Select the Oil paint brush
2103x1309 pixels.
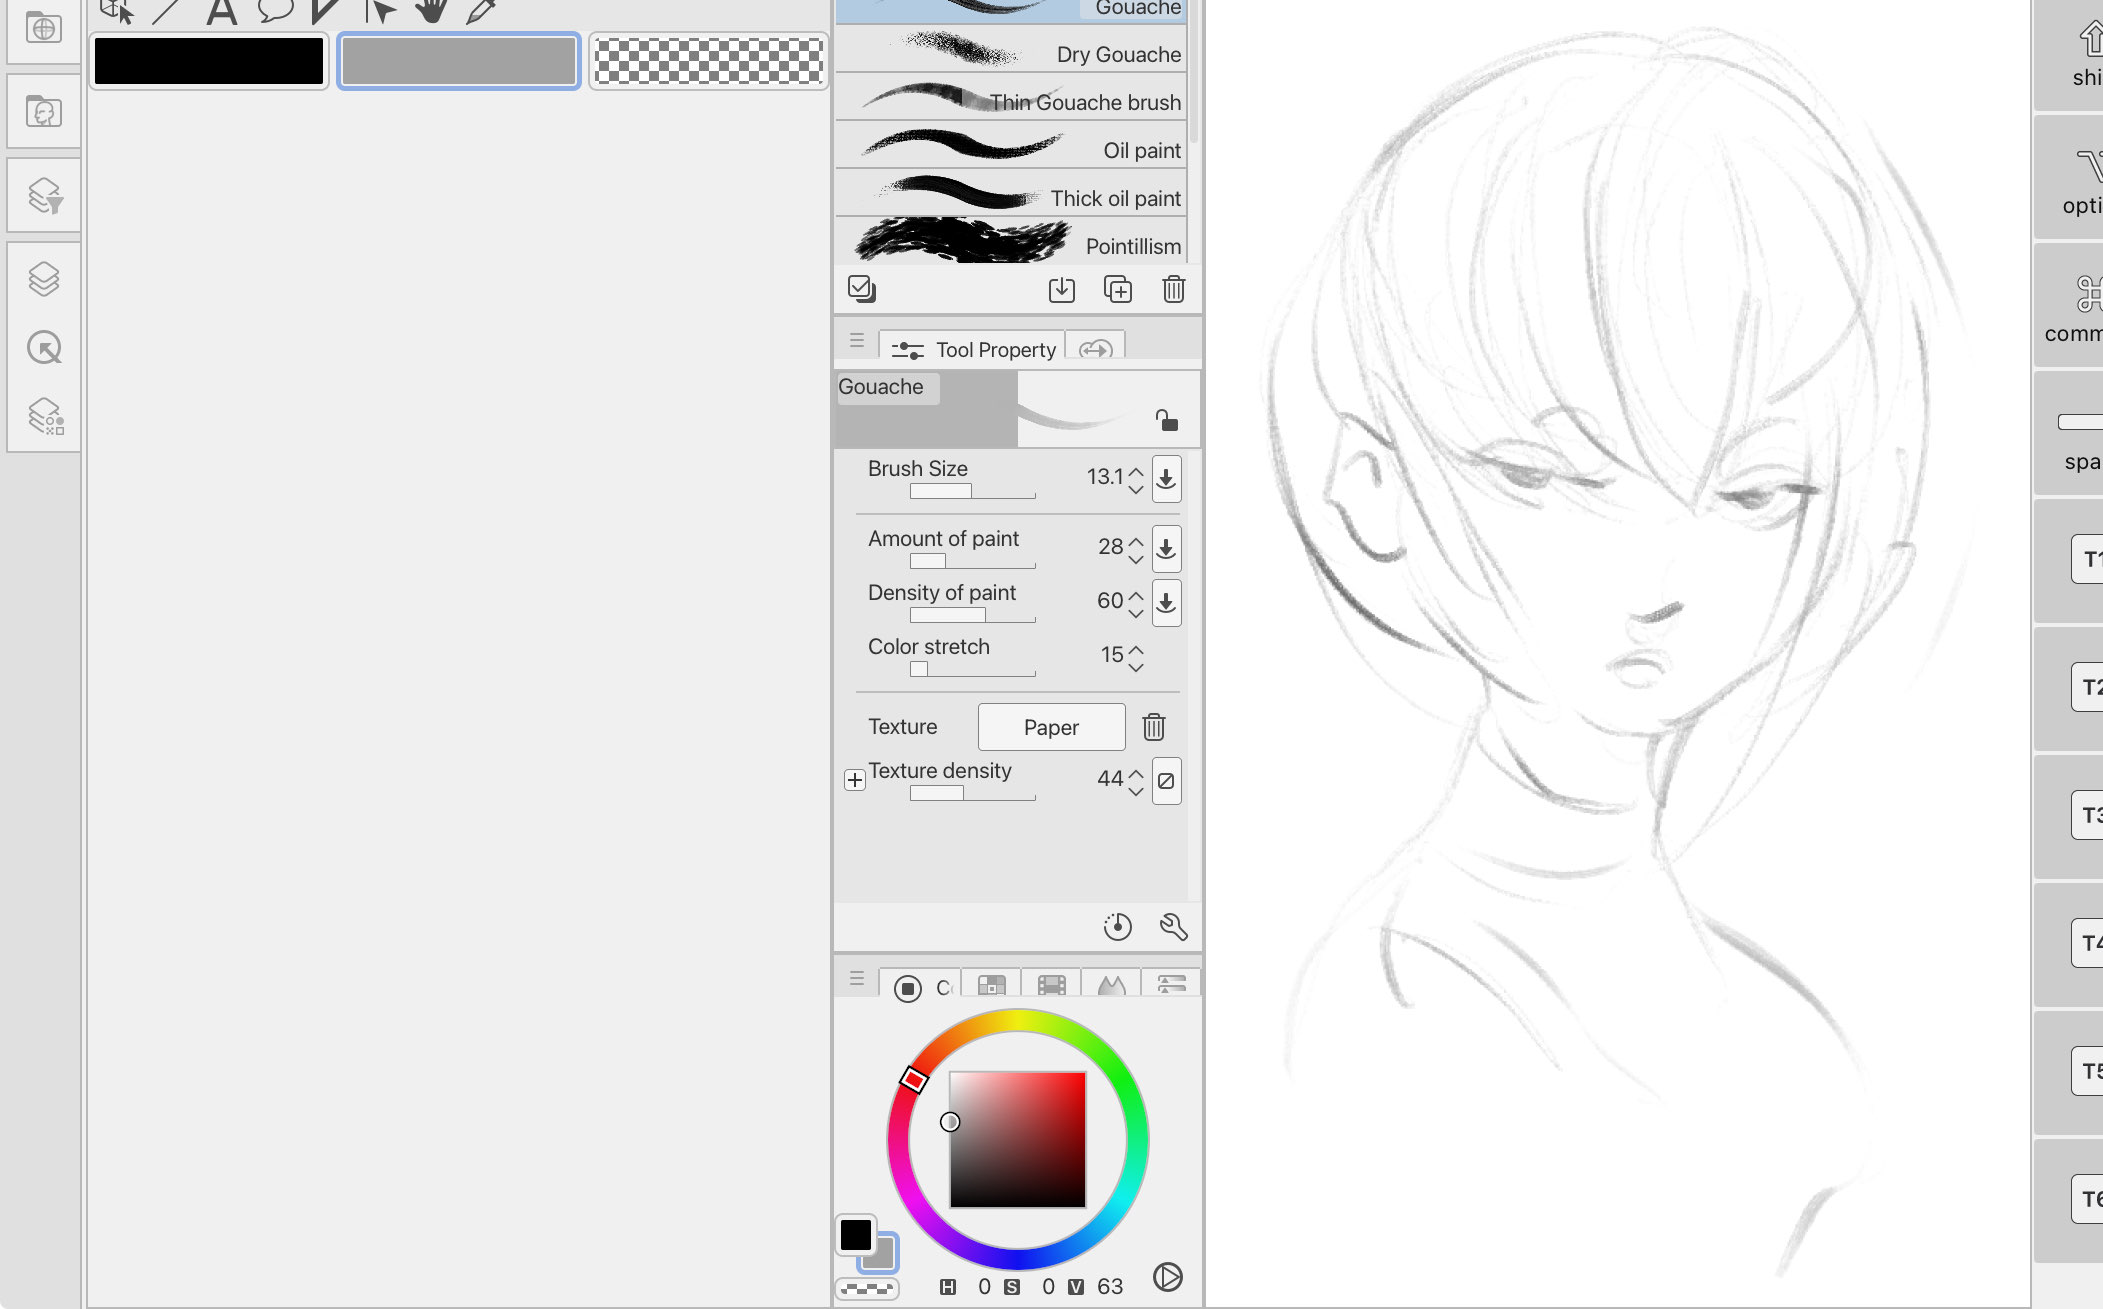click(1011, 146)
